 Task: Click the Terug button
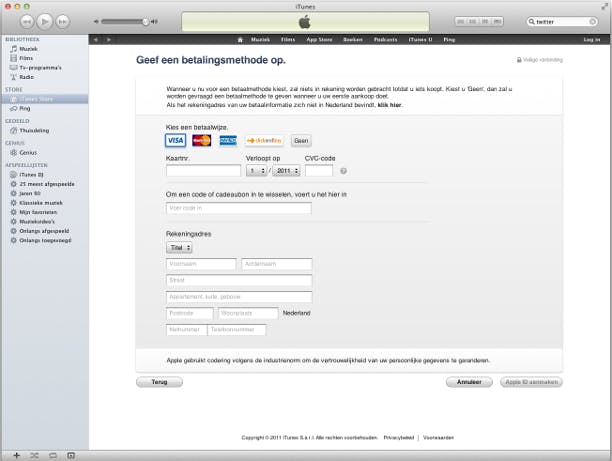tap(159, 382)
